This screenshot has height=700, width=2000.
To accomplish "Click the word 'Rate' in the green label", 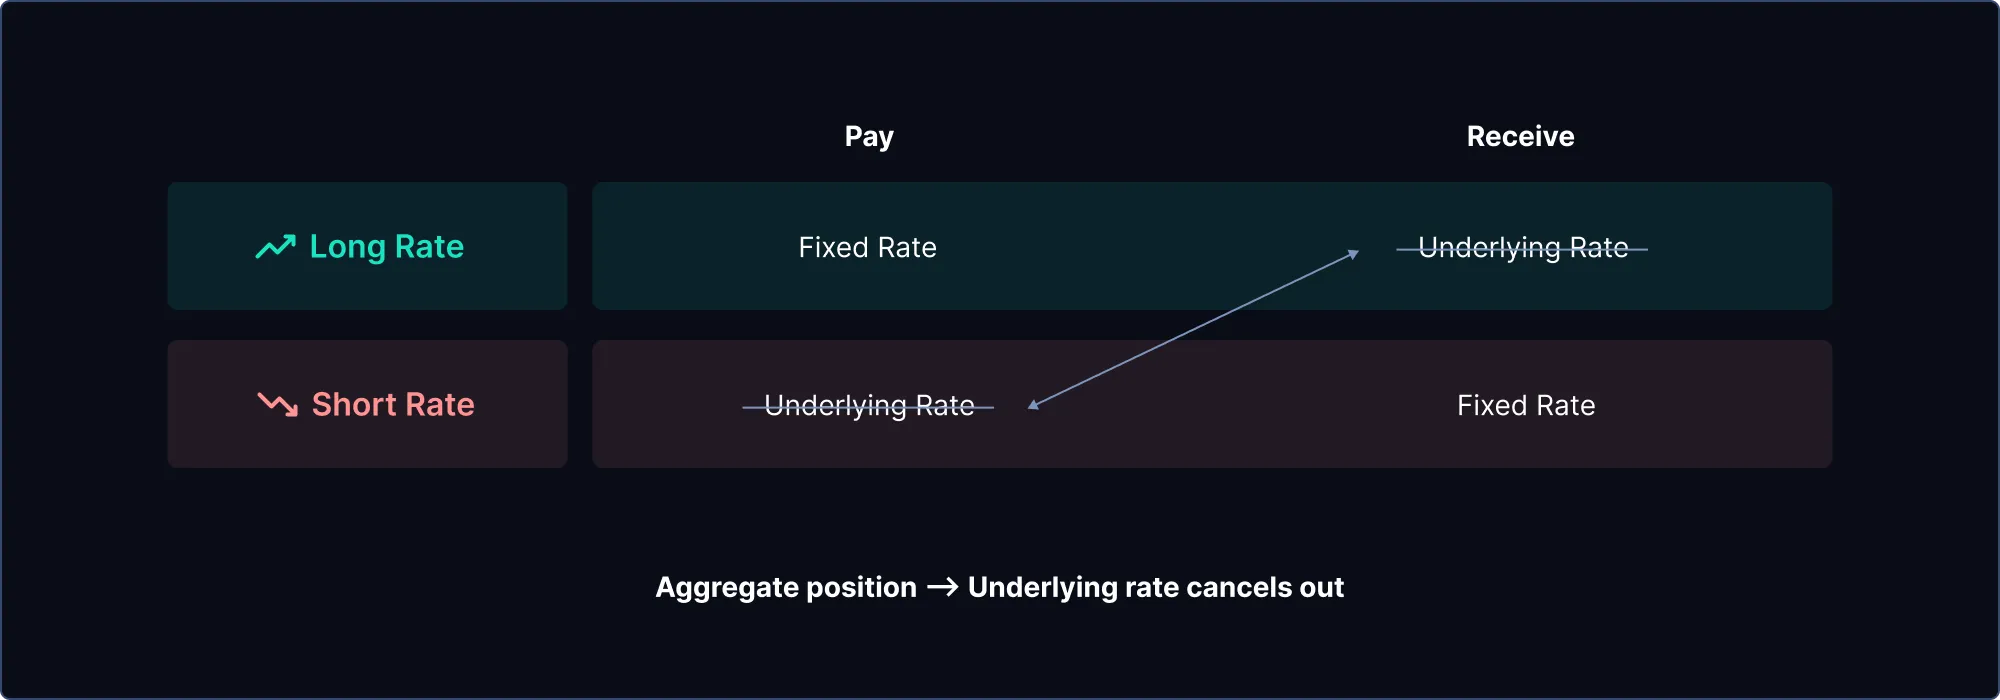I will point(429,247).
